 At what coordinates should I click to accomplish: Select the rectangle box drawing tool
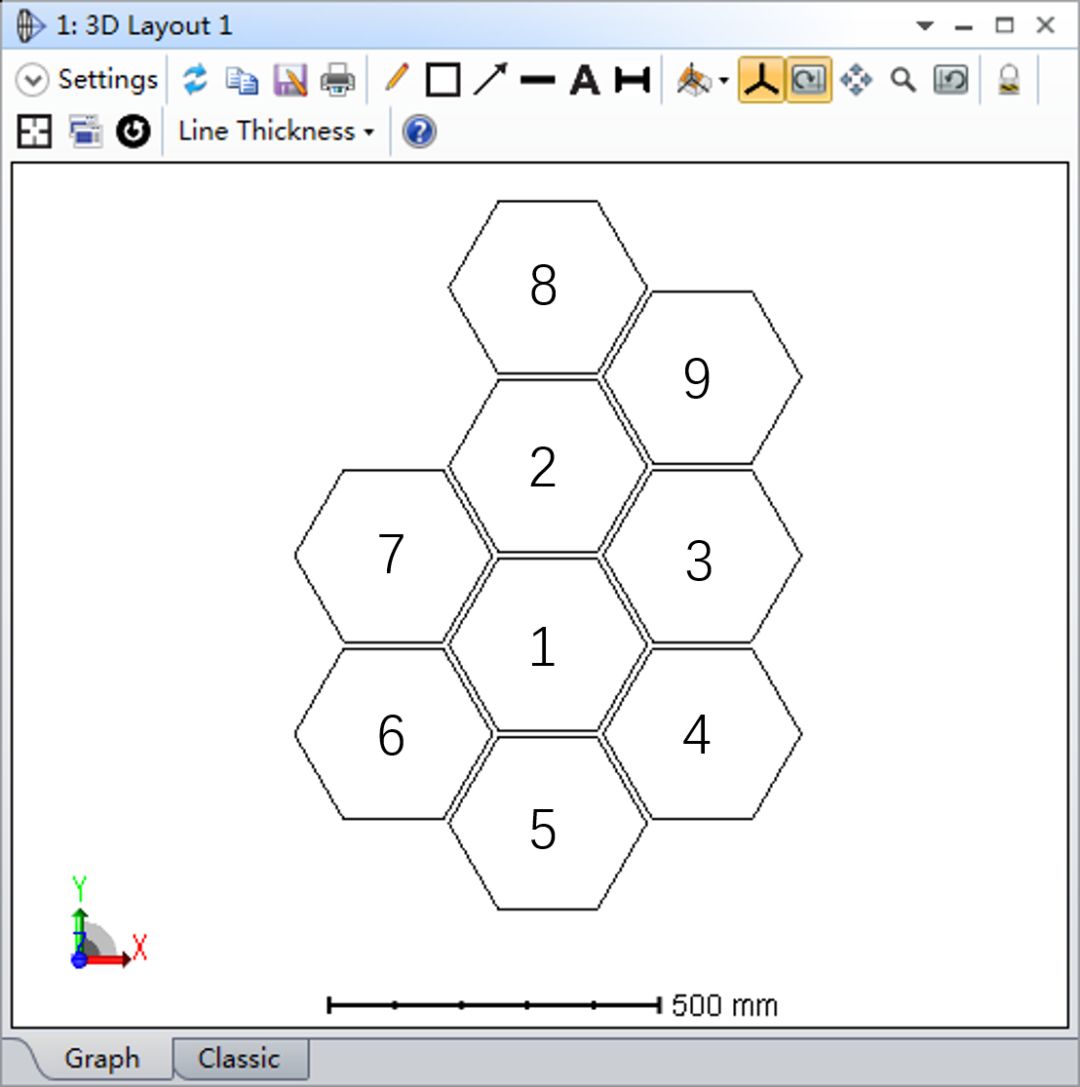(443, 80)
